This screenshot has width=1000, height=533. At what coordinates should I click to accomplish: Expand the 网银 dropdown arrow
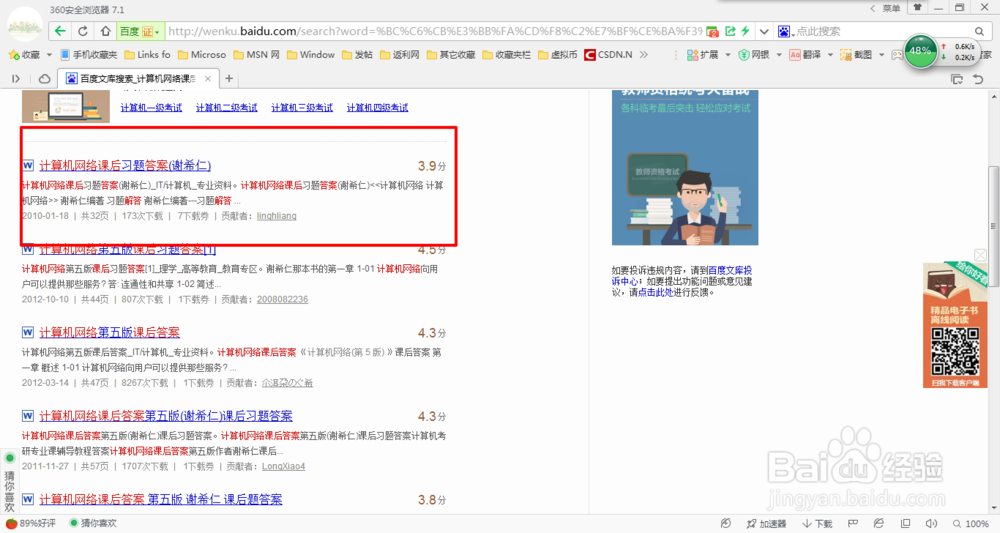point(779,55)
